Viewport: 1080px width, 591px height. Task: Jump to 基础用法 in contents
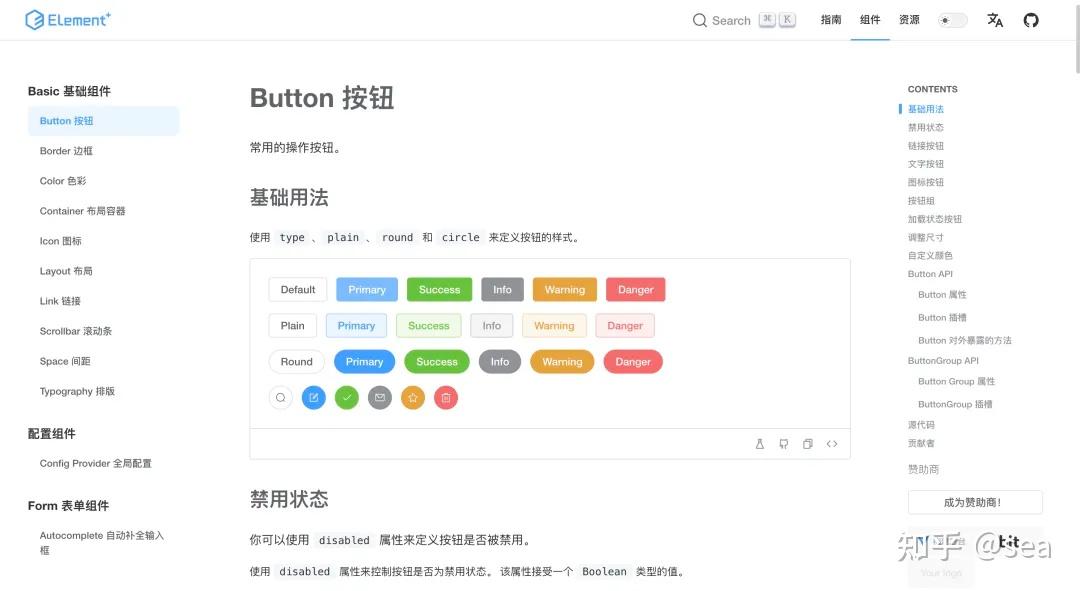(x=926, y=109)
